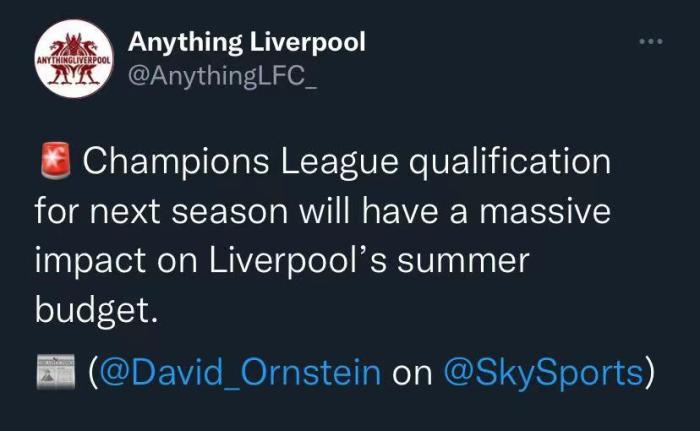Click the newspaper emoji icon
This screenshot has height=431, width=700.
(56, 373)
